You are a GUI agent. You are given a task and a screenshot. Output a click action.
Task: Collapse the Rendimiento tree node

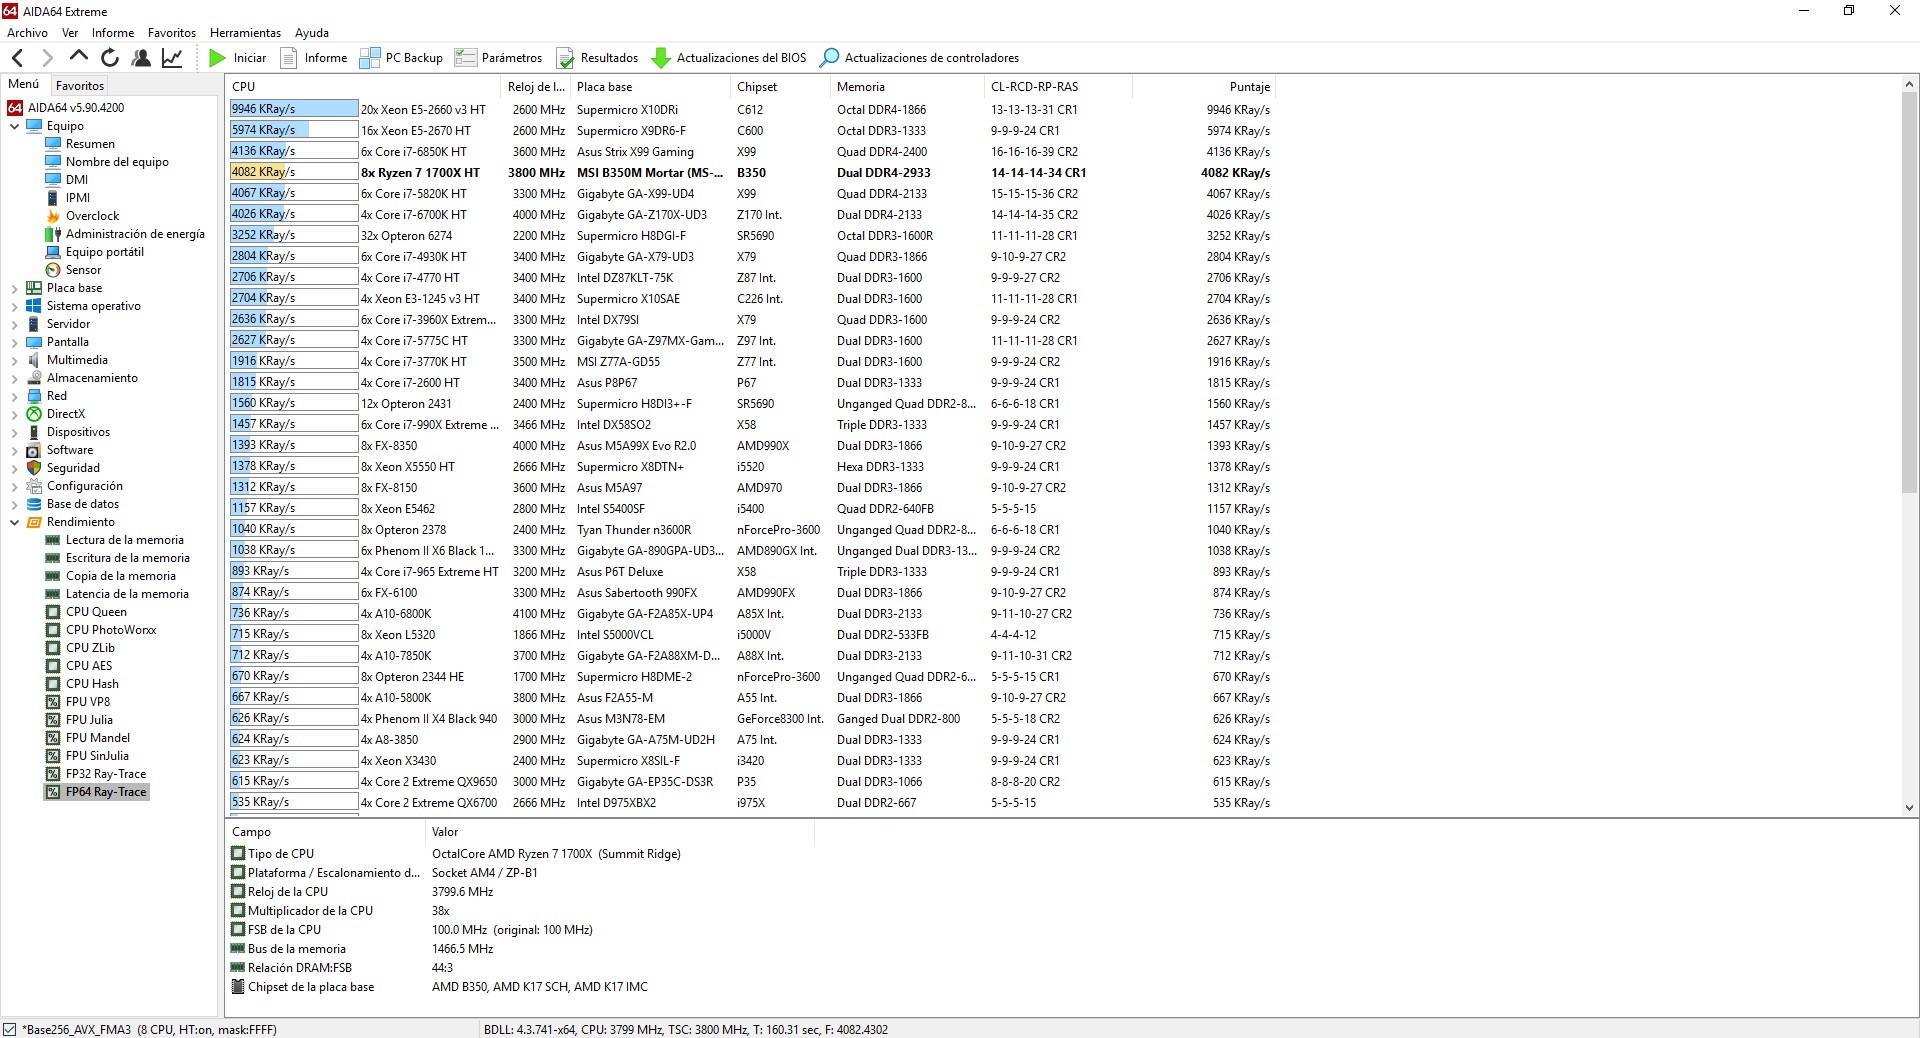coord(14,522)
